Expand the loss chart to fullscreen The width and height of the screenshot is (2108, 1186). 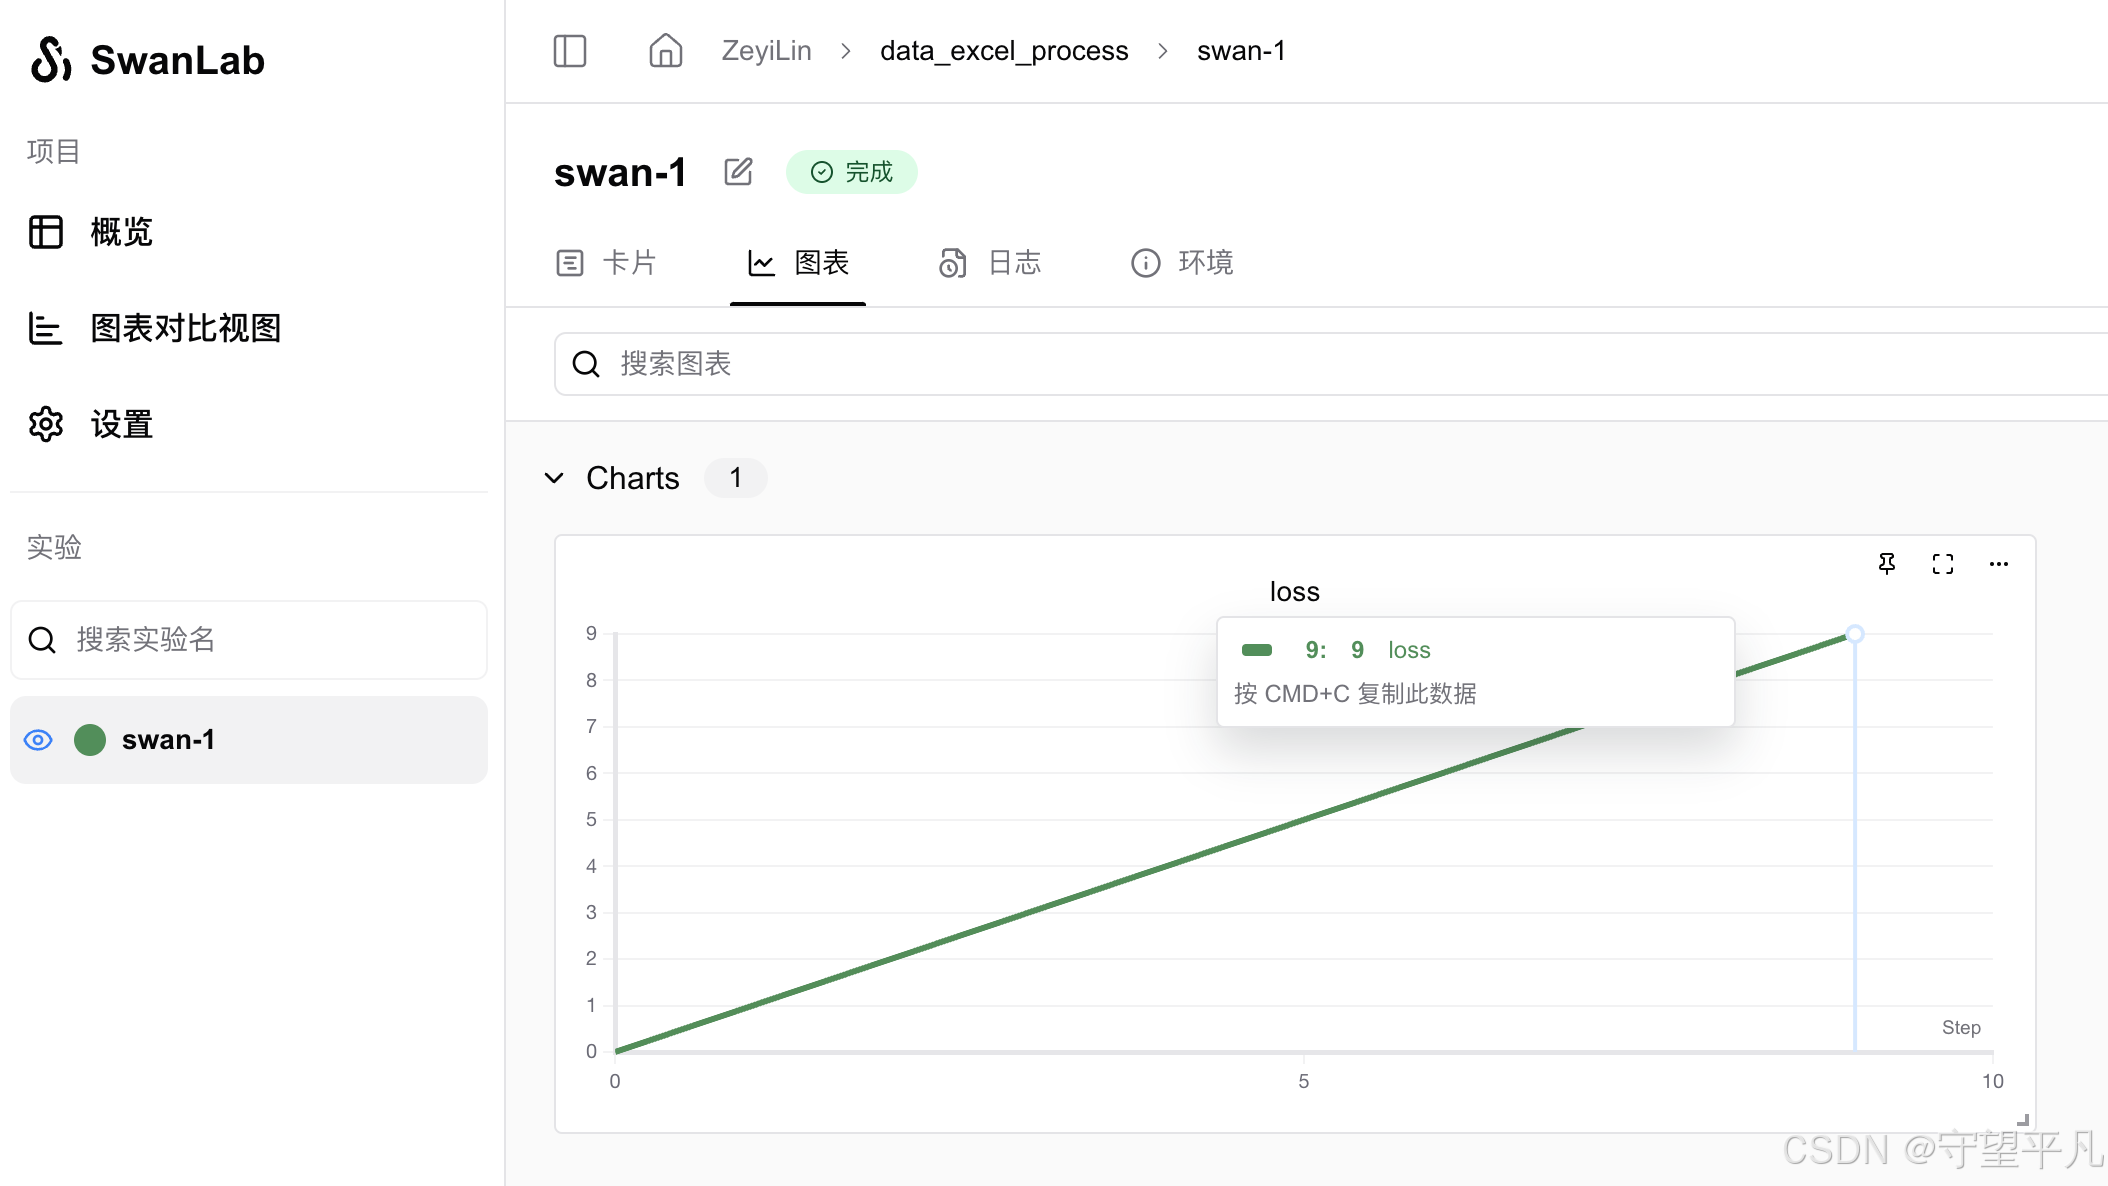coord(1942,564)
